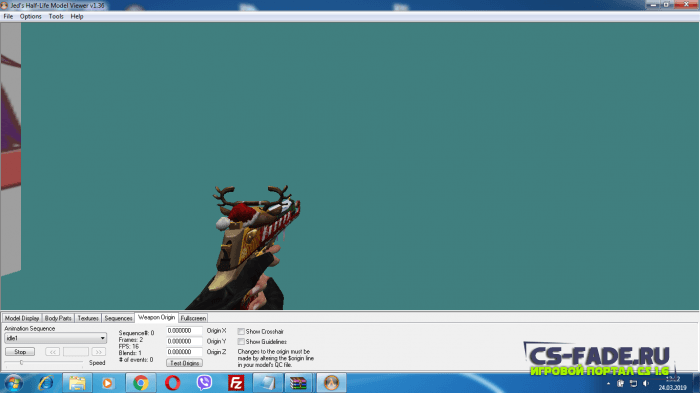The width and height of the screenshot is (700, 393).
Task: Open the Tools menu
Action: (56, 17)
